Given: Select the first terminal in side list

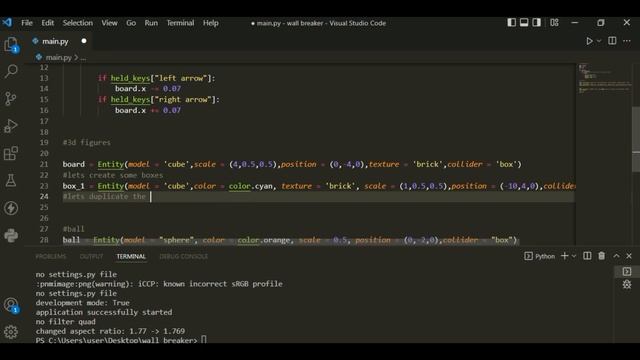Looking at the screenshot, I should [x=627, y=271].
